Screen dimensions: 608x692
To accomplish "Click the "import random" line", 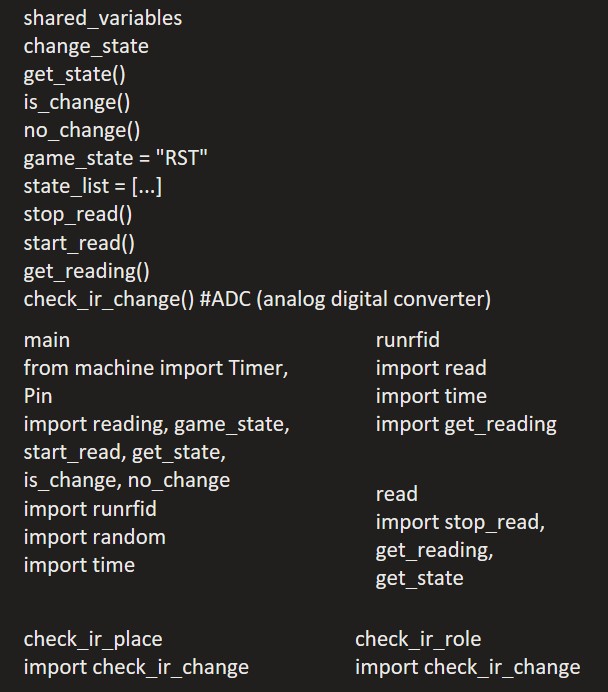I will point(95,536).
